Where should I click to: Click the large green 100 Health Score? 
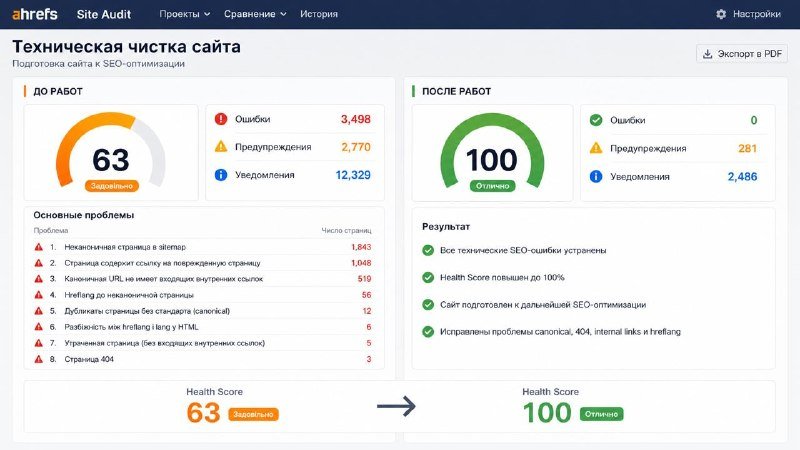(x=547, y=413)
